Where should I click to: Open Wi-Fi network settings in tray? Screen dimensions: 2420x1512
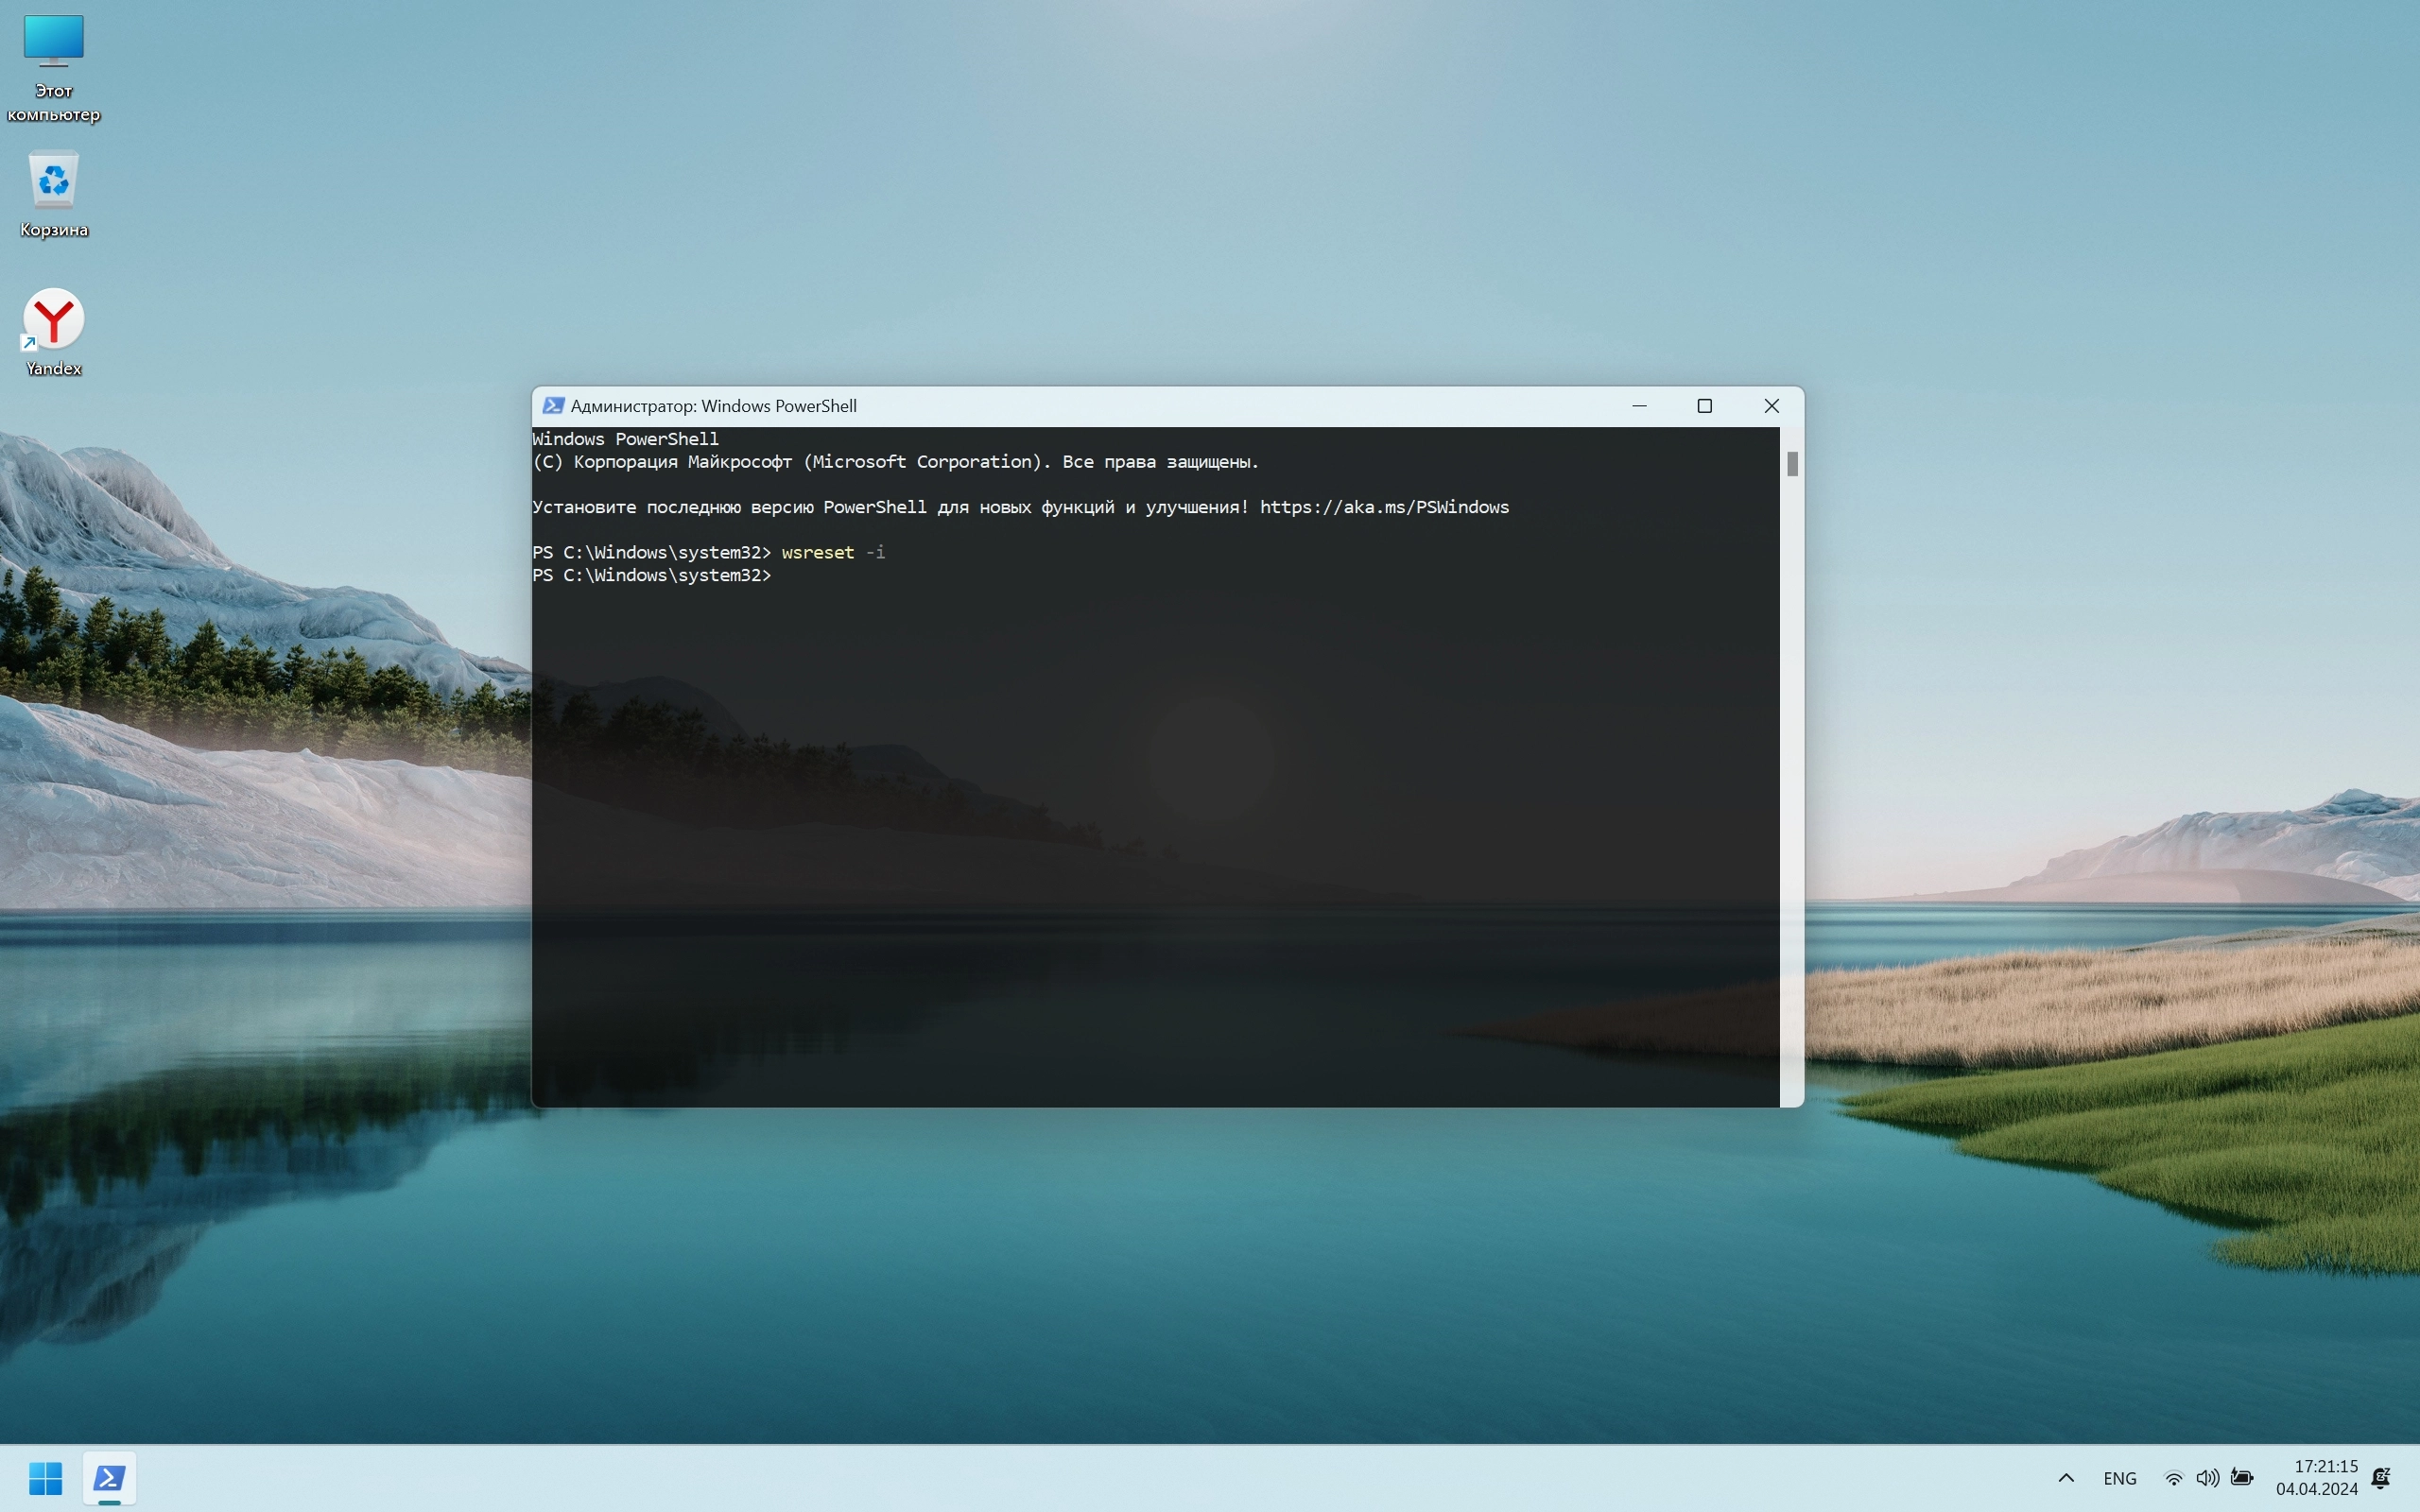[x=2173, y=1478]
